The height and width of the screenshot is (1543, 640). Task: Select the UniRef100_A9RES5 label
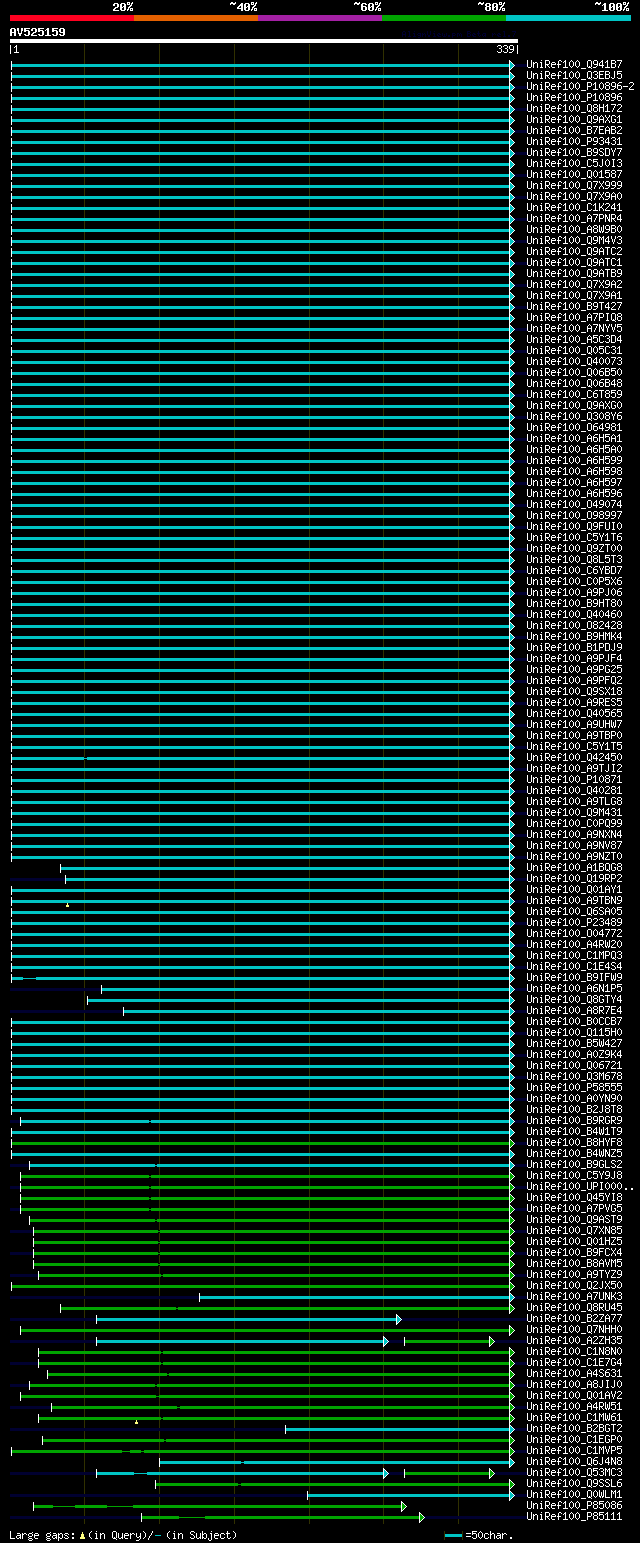click(x=573, y=702)
